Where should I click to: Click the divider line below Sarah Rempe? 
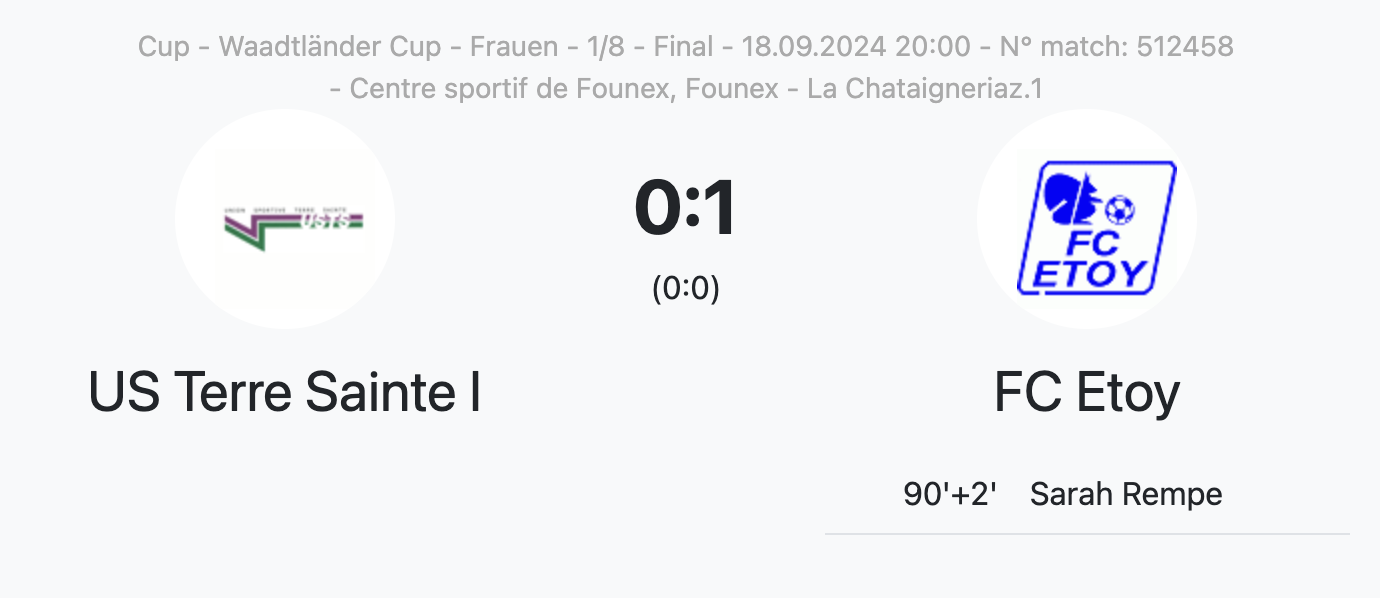pyautogui.click(x=1087, y=534)
